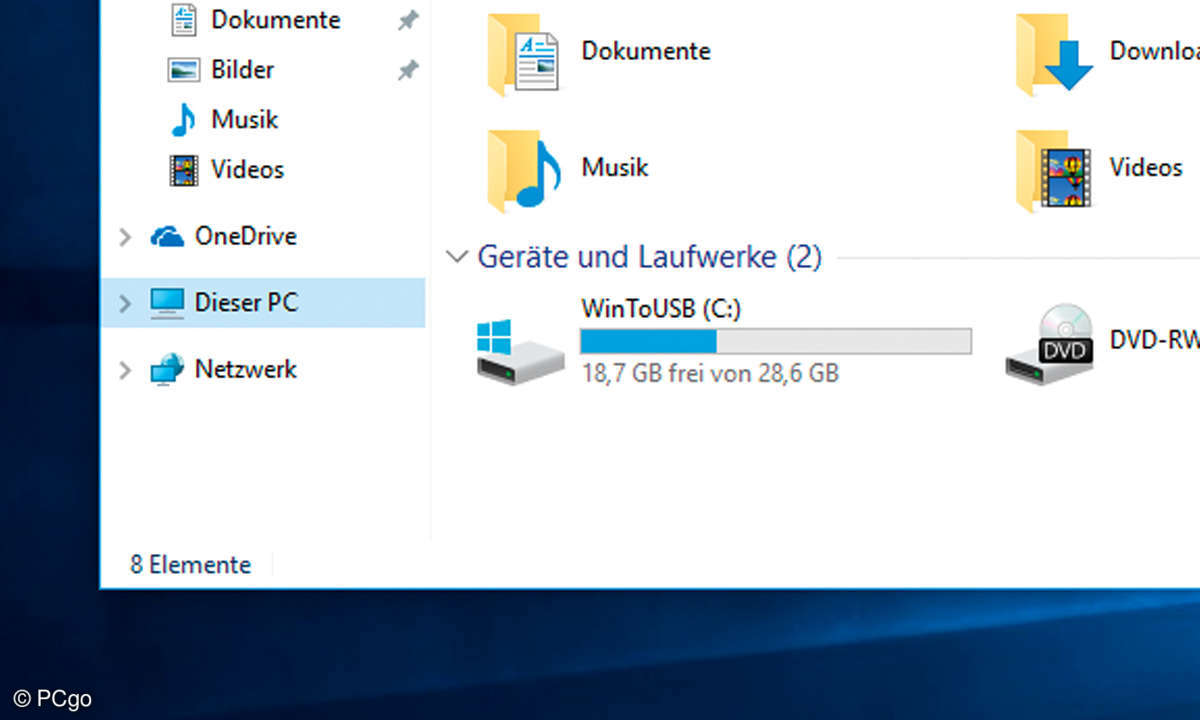
Task: Click the WinToUSB storage usage bar
Action: 776,341
